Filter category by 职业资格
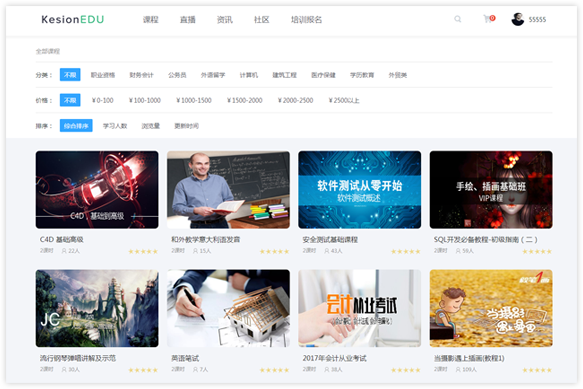Screen dimensions: 583x389 pos(103,75)
